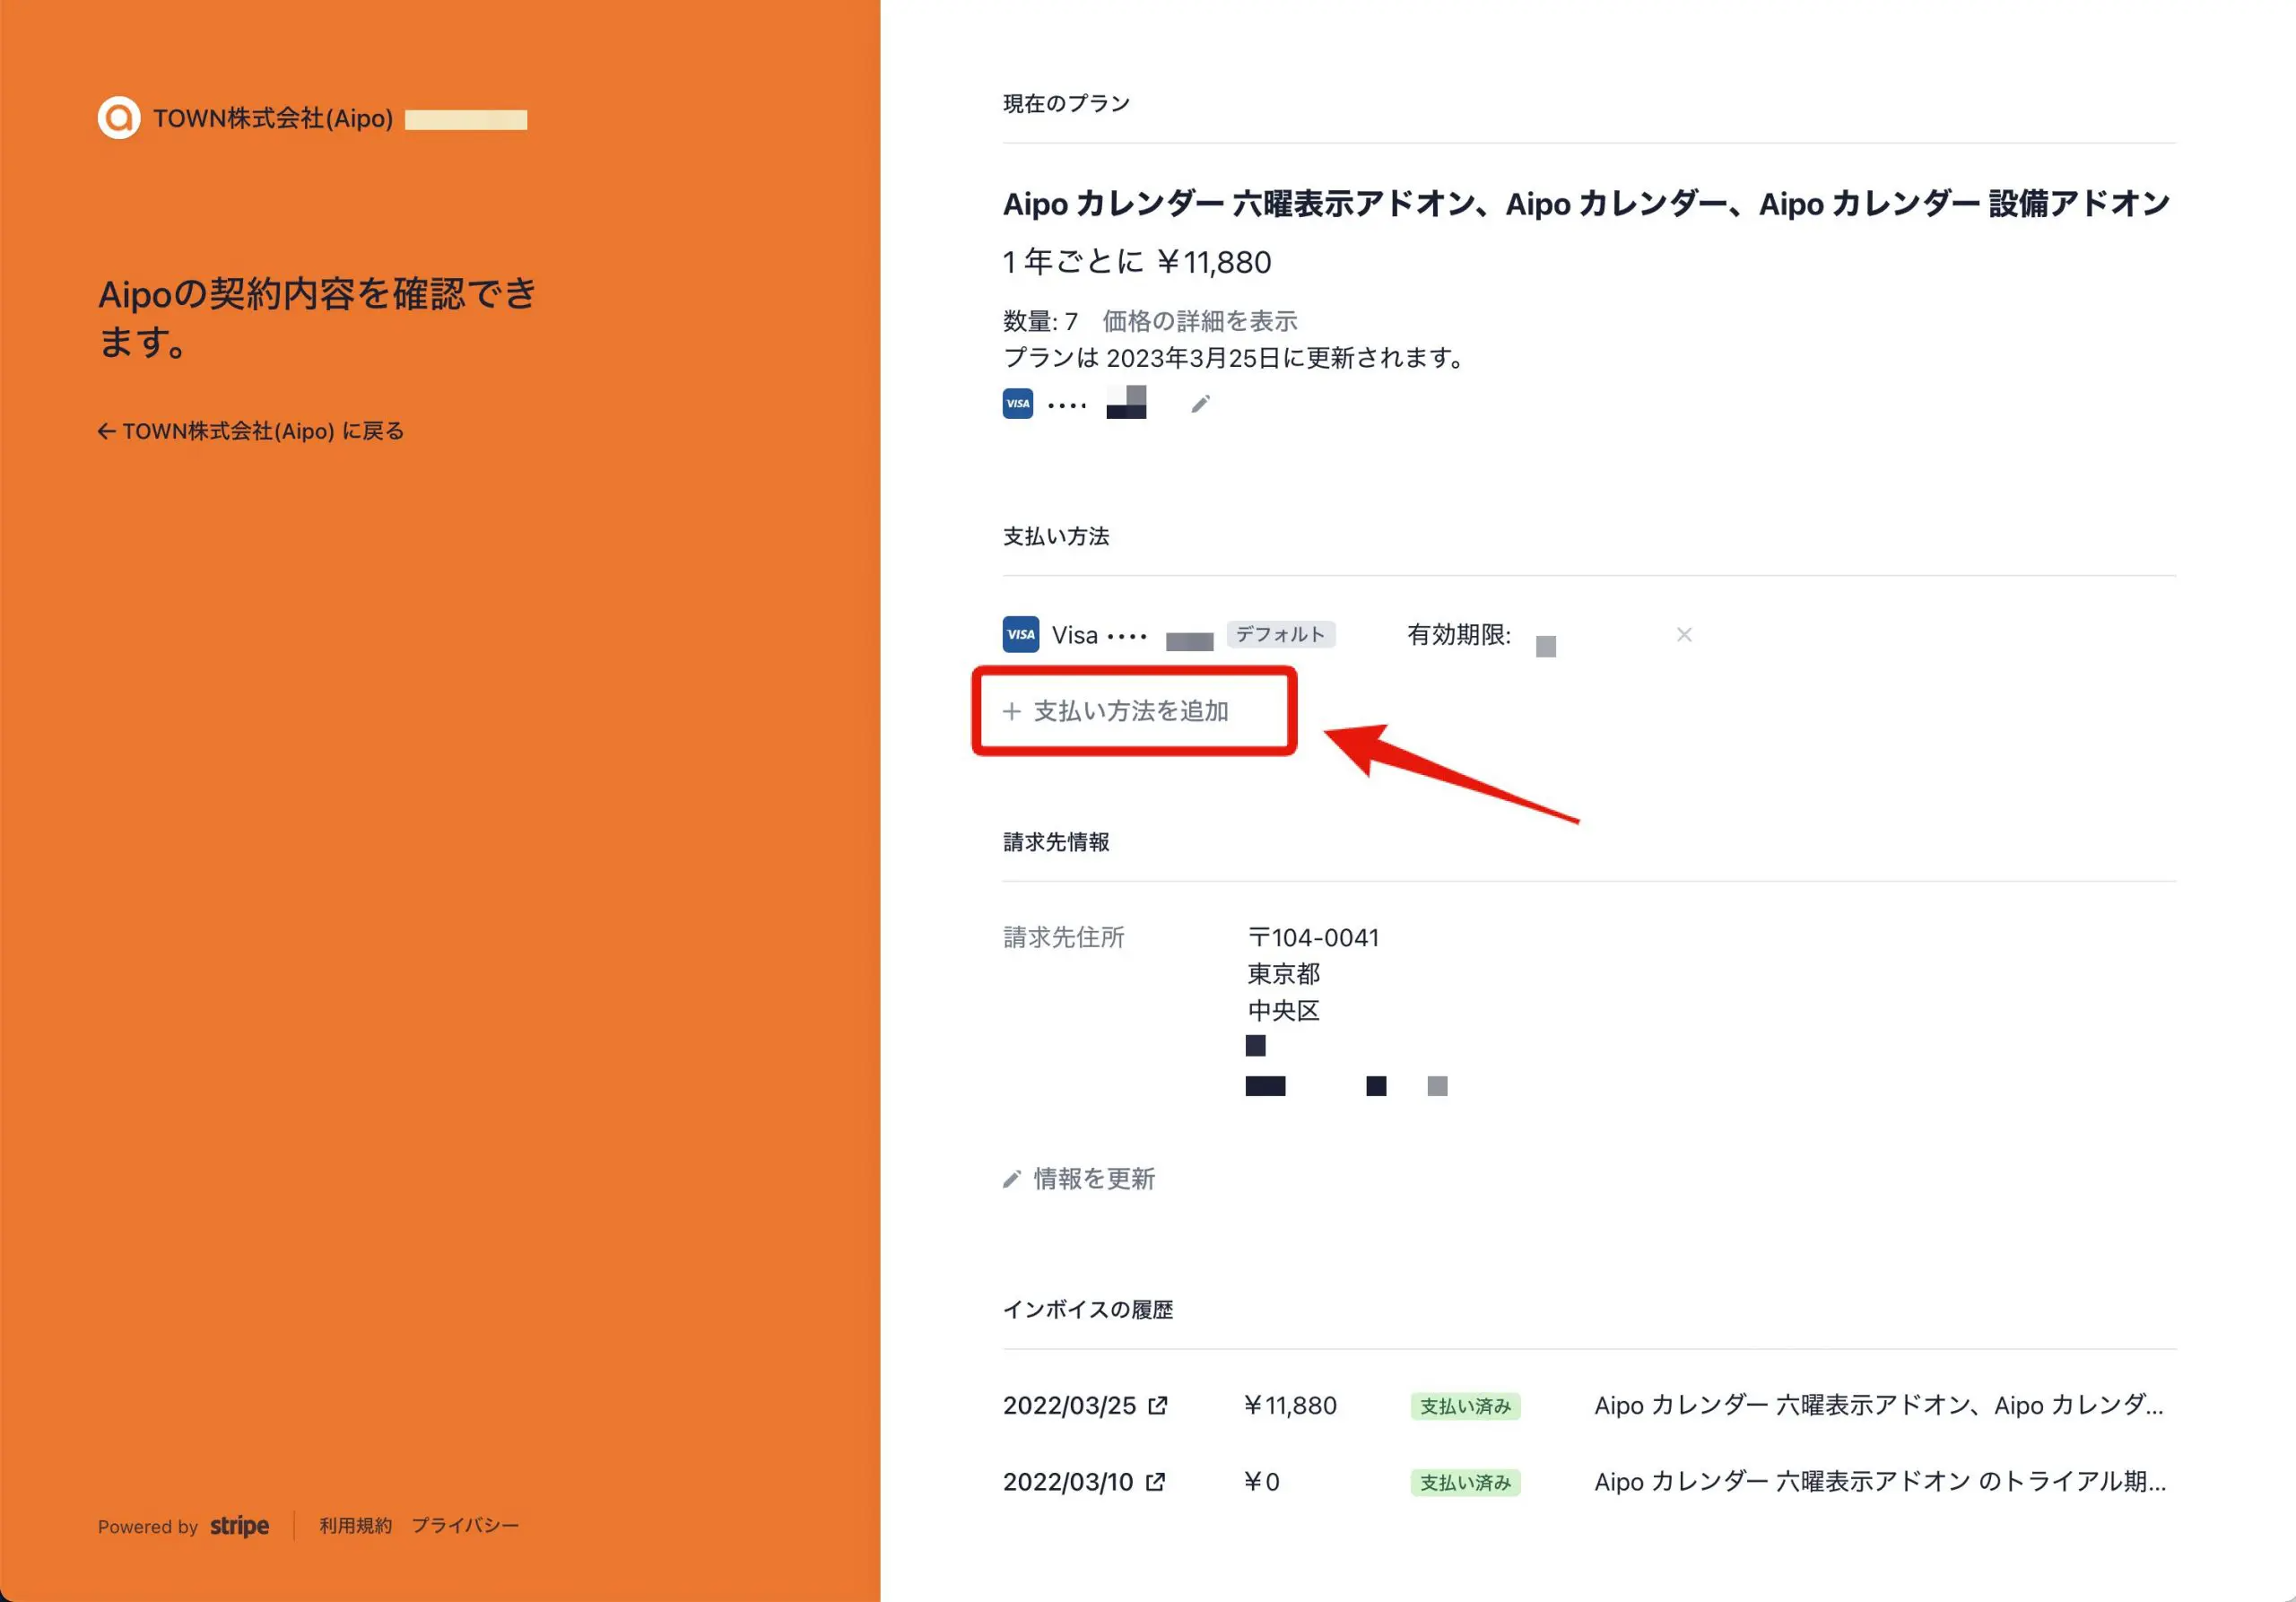Open Stripe link in footer
Screen dimensions: 2296x1602
(239, 1526)
